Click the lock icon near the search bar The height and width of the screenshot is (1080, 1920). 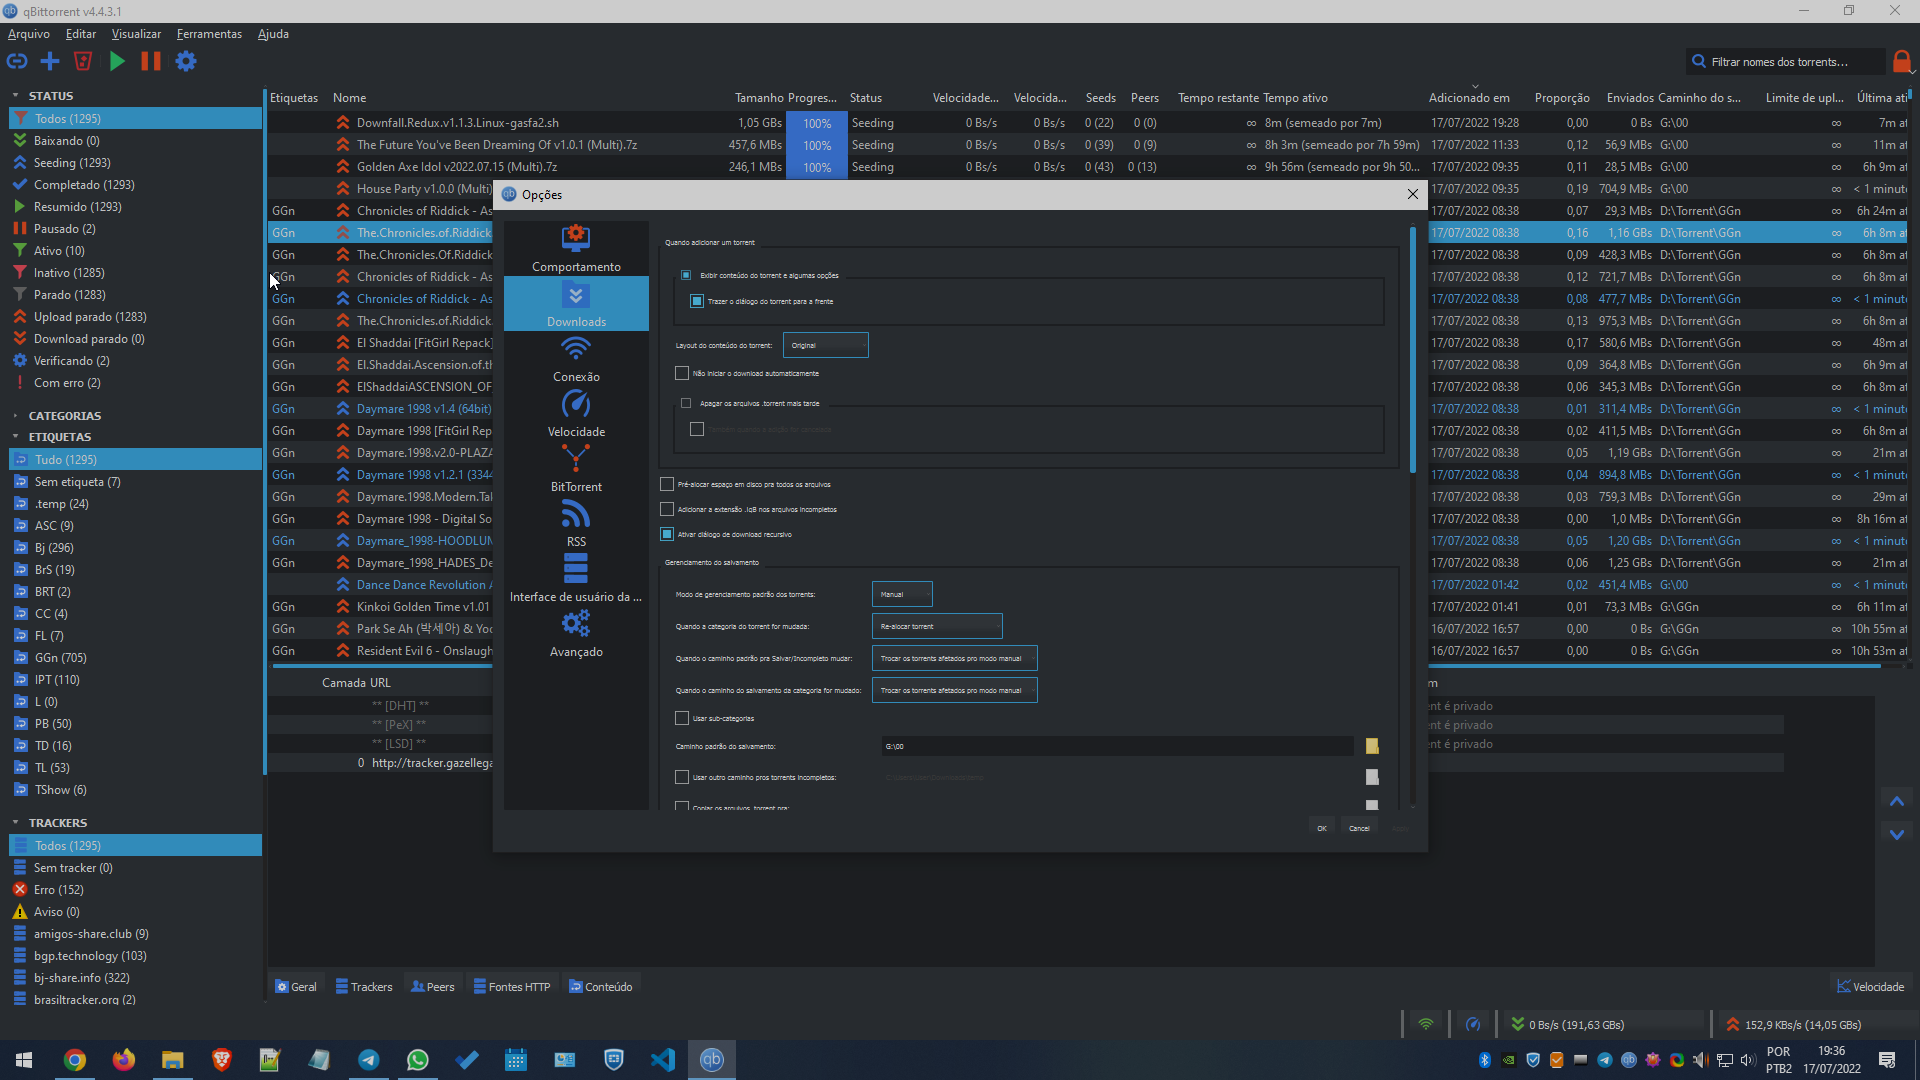coord(1902,61)
